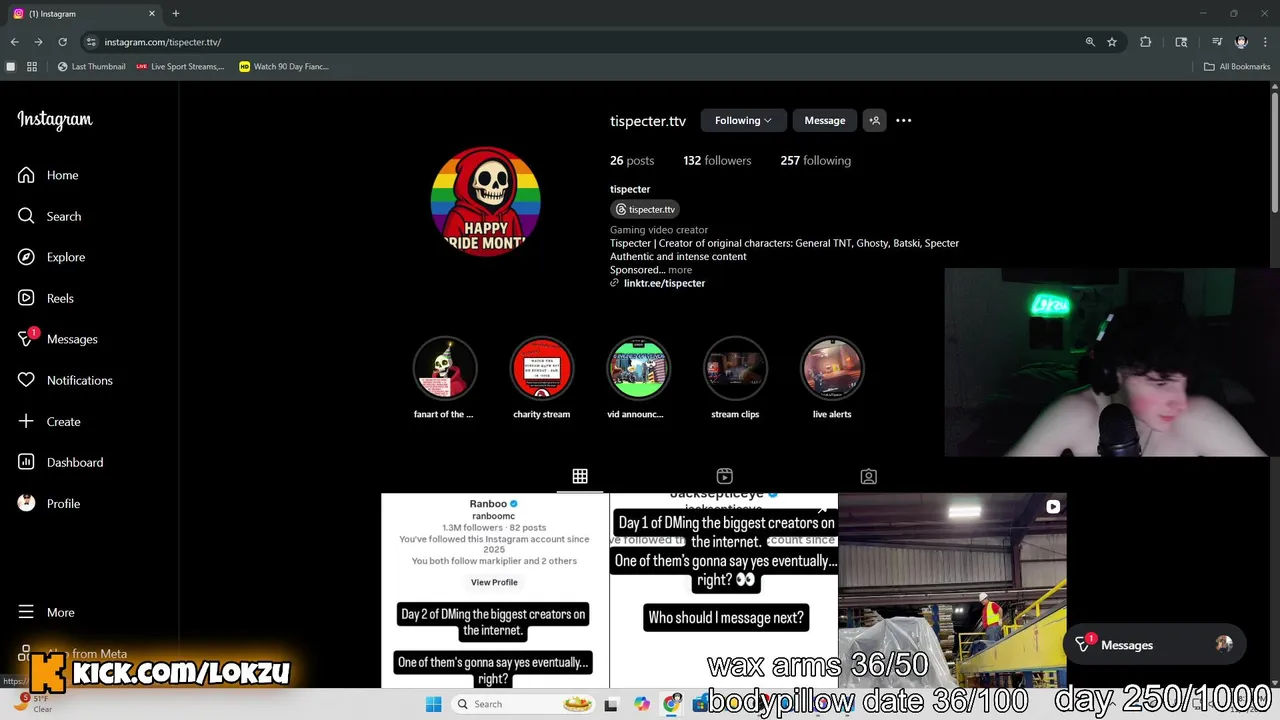Image resolution: width=1280 pixels, height=720 pixels.
Task: Click the Windows taskbar search box
Action: tap(520, 704)
